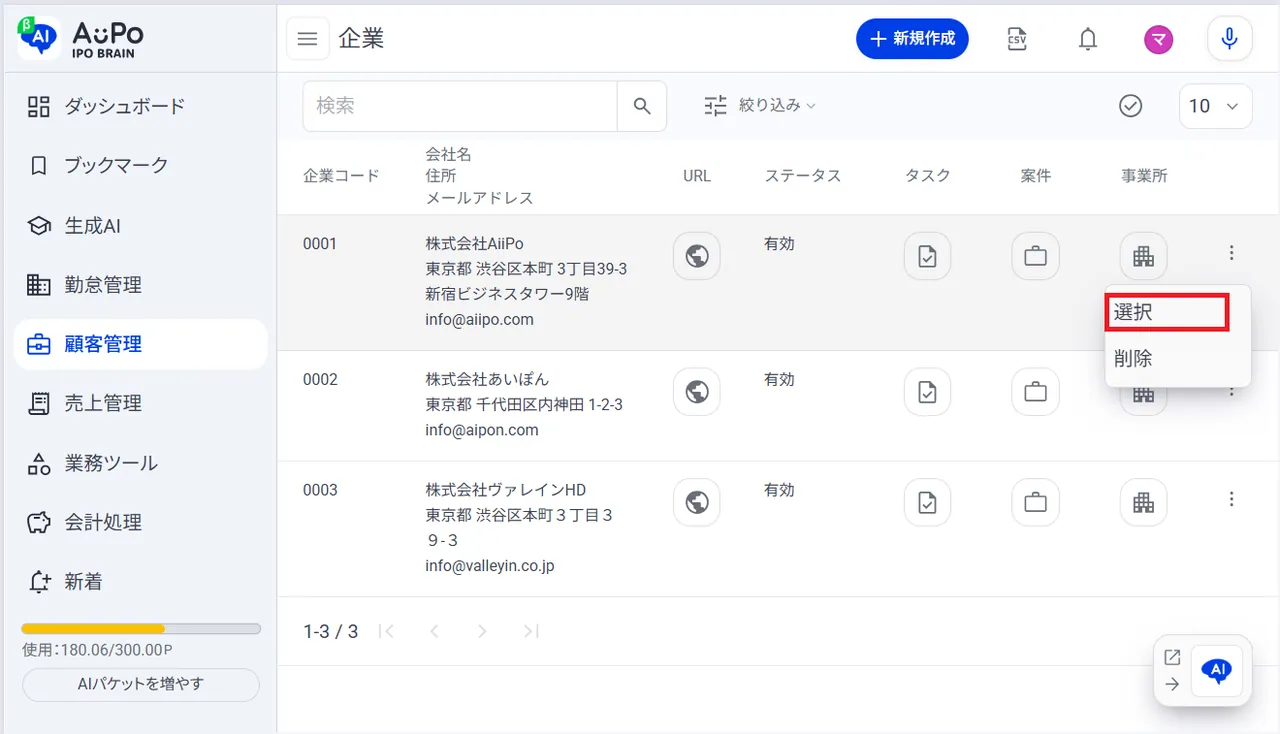Click the arrow icon below the popout icon

[x=1173, y=685]
